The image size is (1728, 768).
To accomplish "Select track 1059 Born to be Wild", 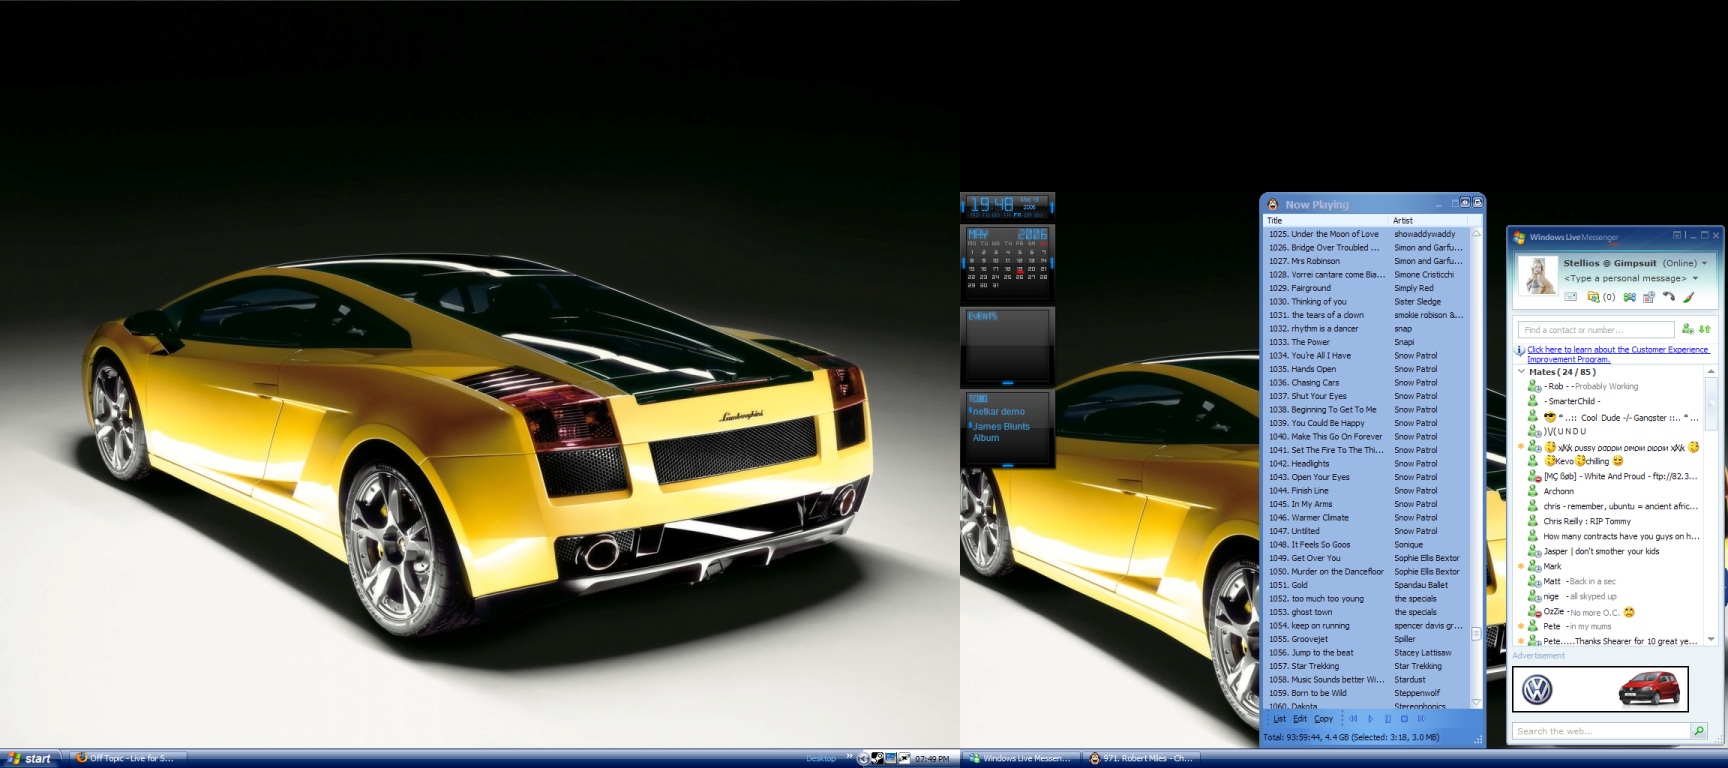I will click(1366, 693).
